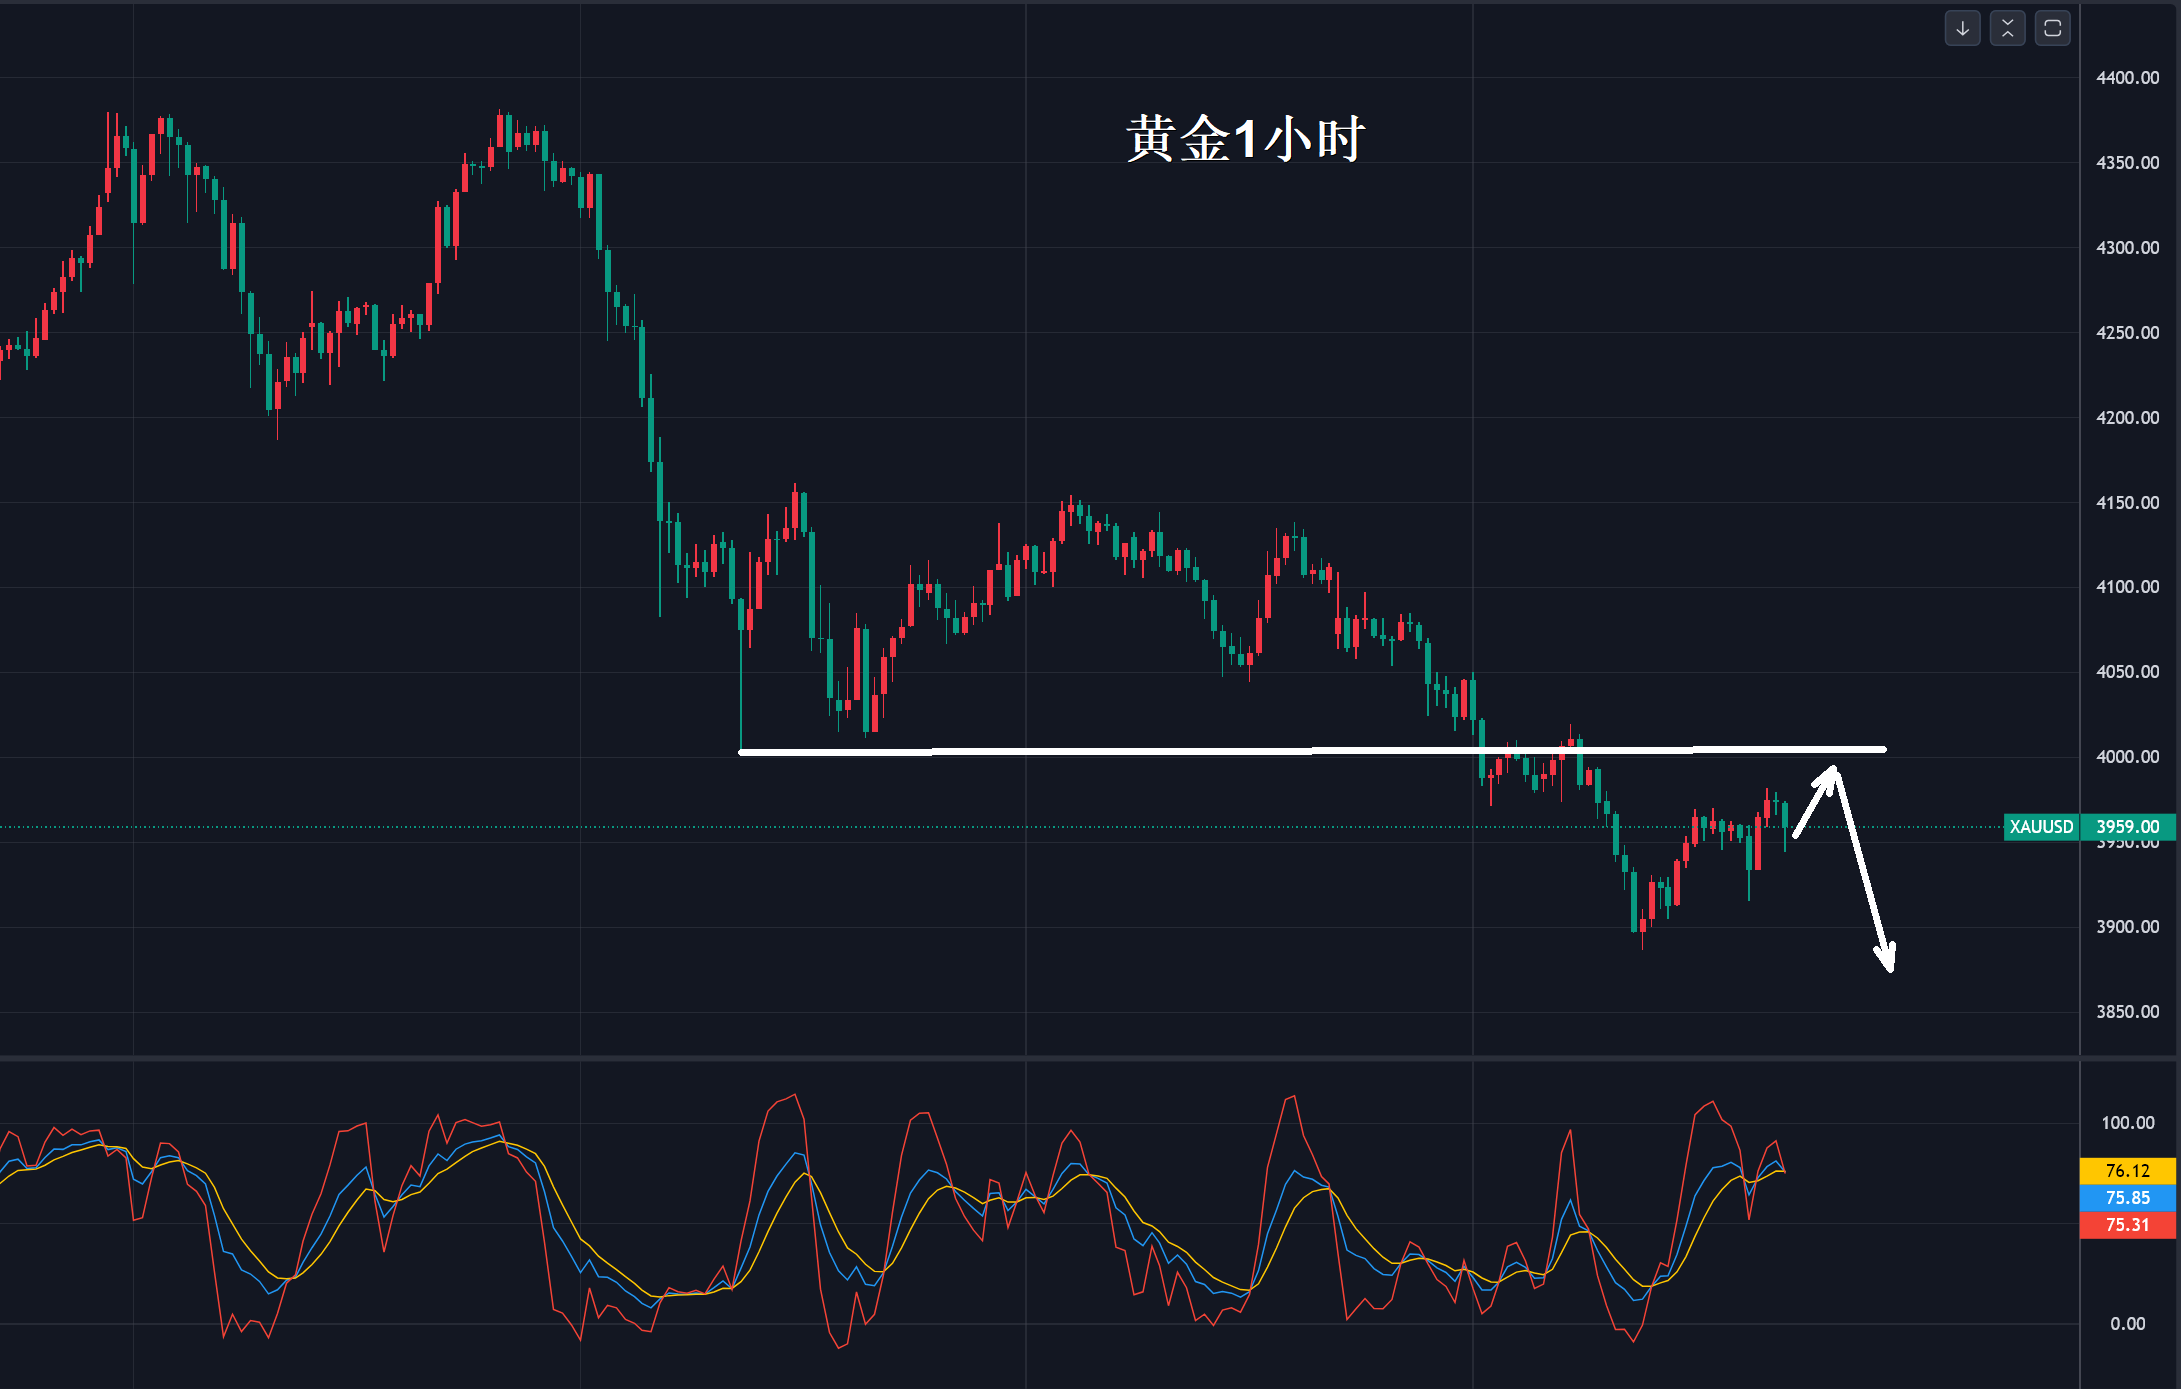The width and height of the screenshot is (2181, 1389).
Task: Click the 3959.00 current price label
Action: click(2127, 827)
